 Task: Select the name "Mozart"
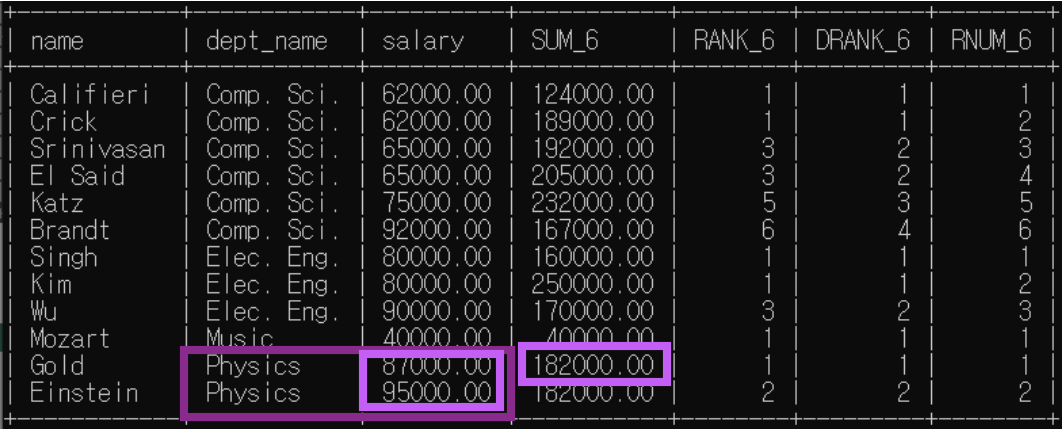(70, 339)
